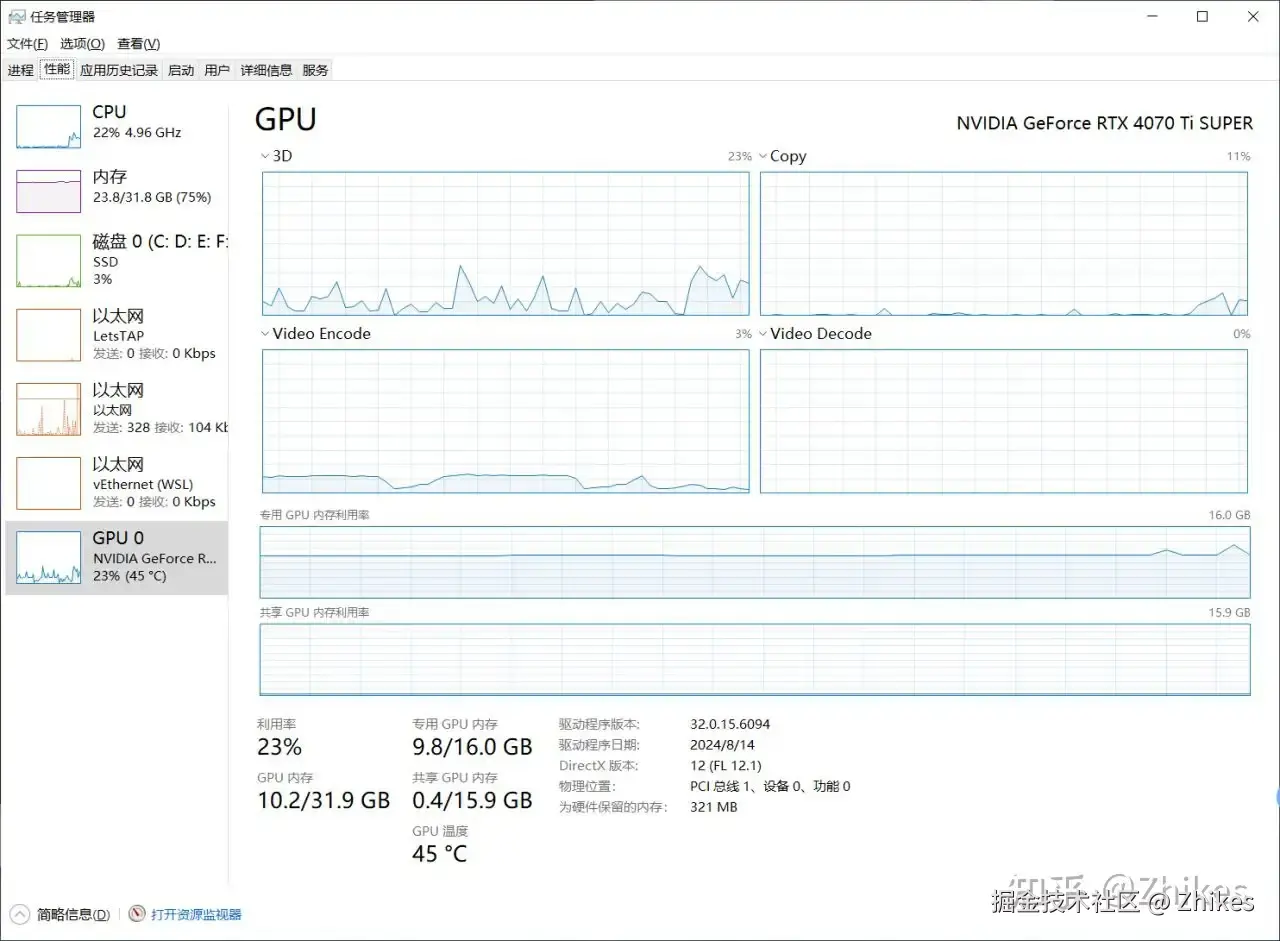Click the Task Manager title bar icon
This screenshot has width=1280, height=941.
tap(17, 17)
